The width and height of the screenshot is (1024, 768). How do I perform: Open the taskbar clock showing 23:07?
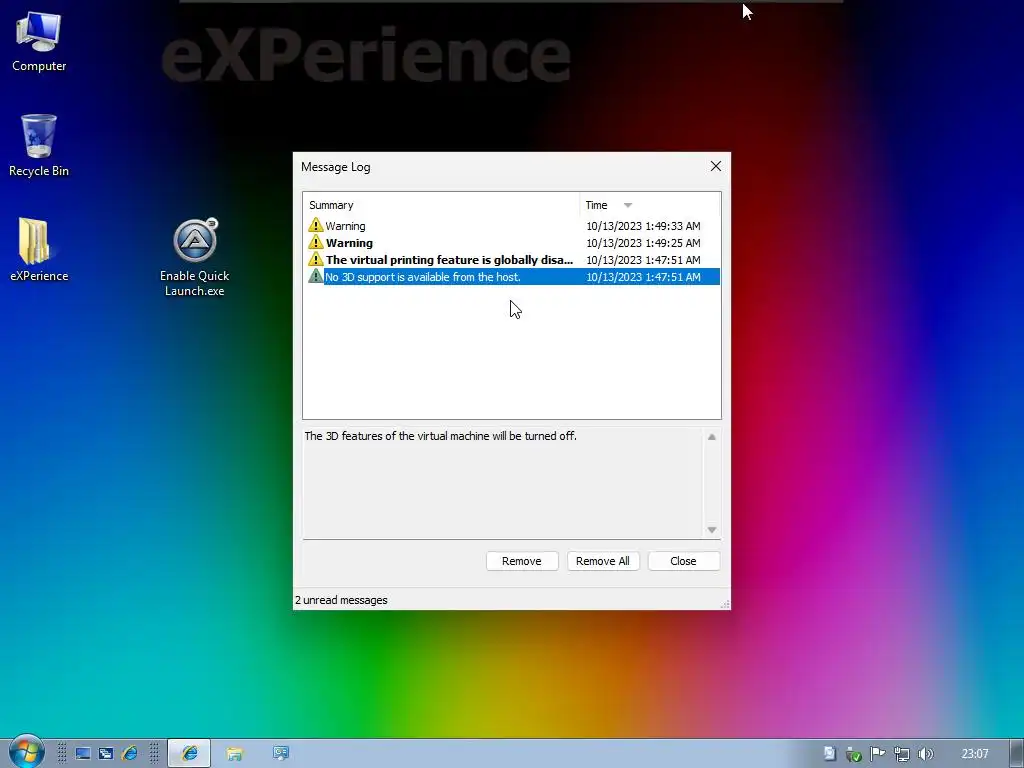pyautogui.click(x=974, y=754)
